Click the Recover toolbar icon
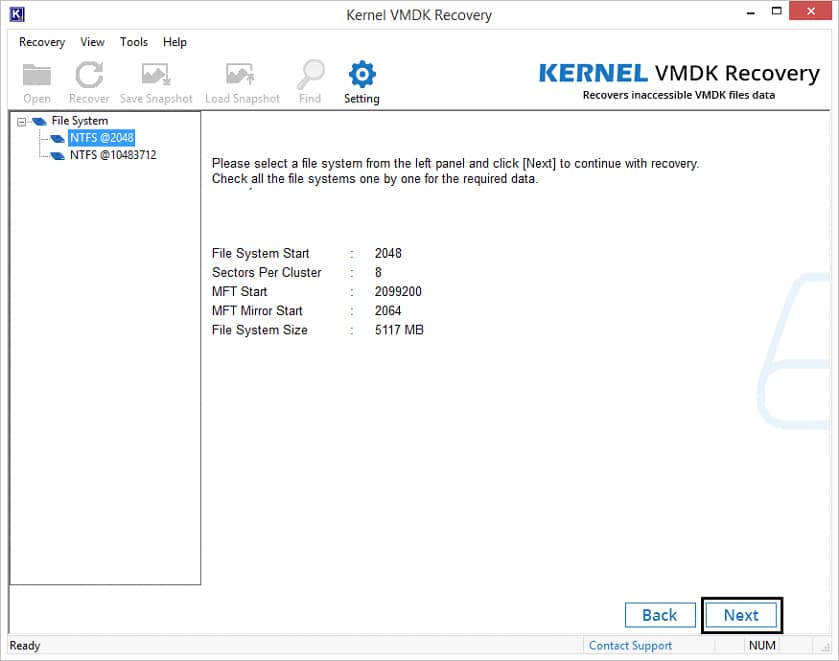839x661 pixels. (89, 74)
